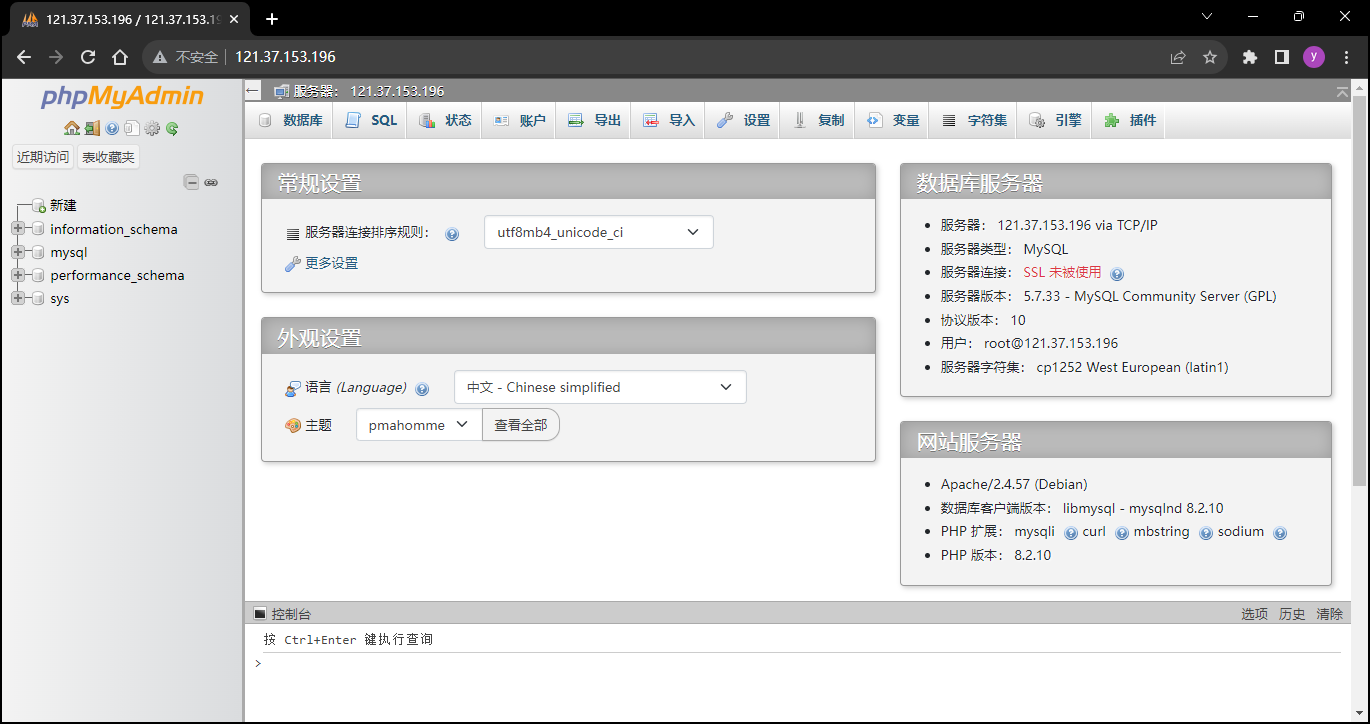Click the log out door icon

click(92, 128)
